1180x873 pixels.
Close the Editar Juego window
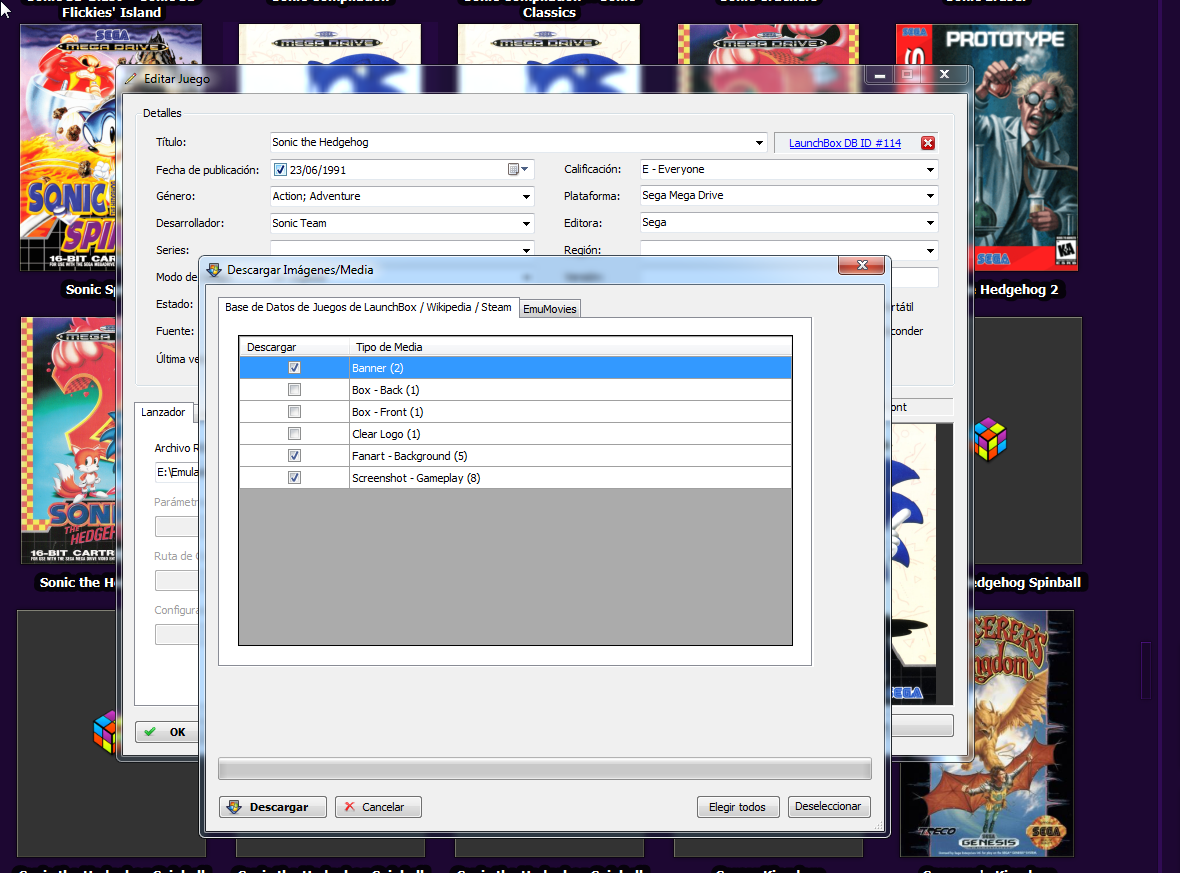tap(944, 75)
